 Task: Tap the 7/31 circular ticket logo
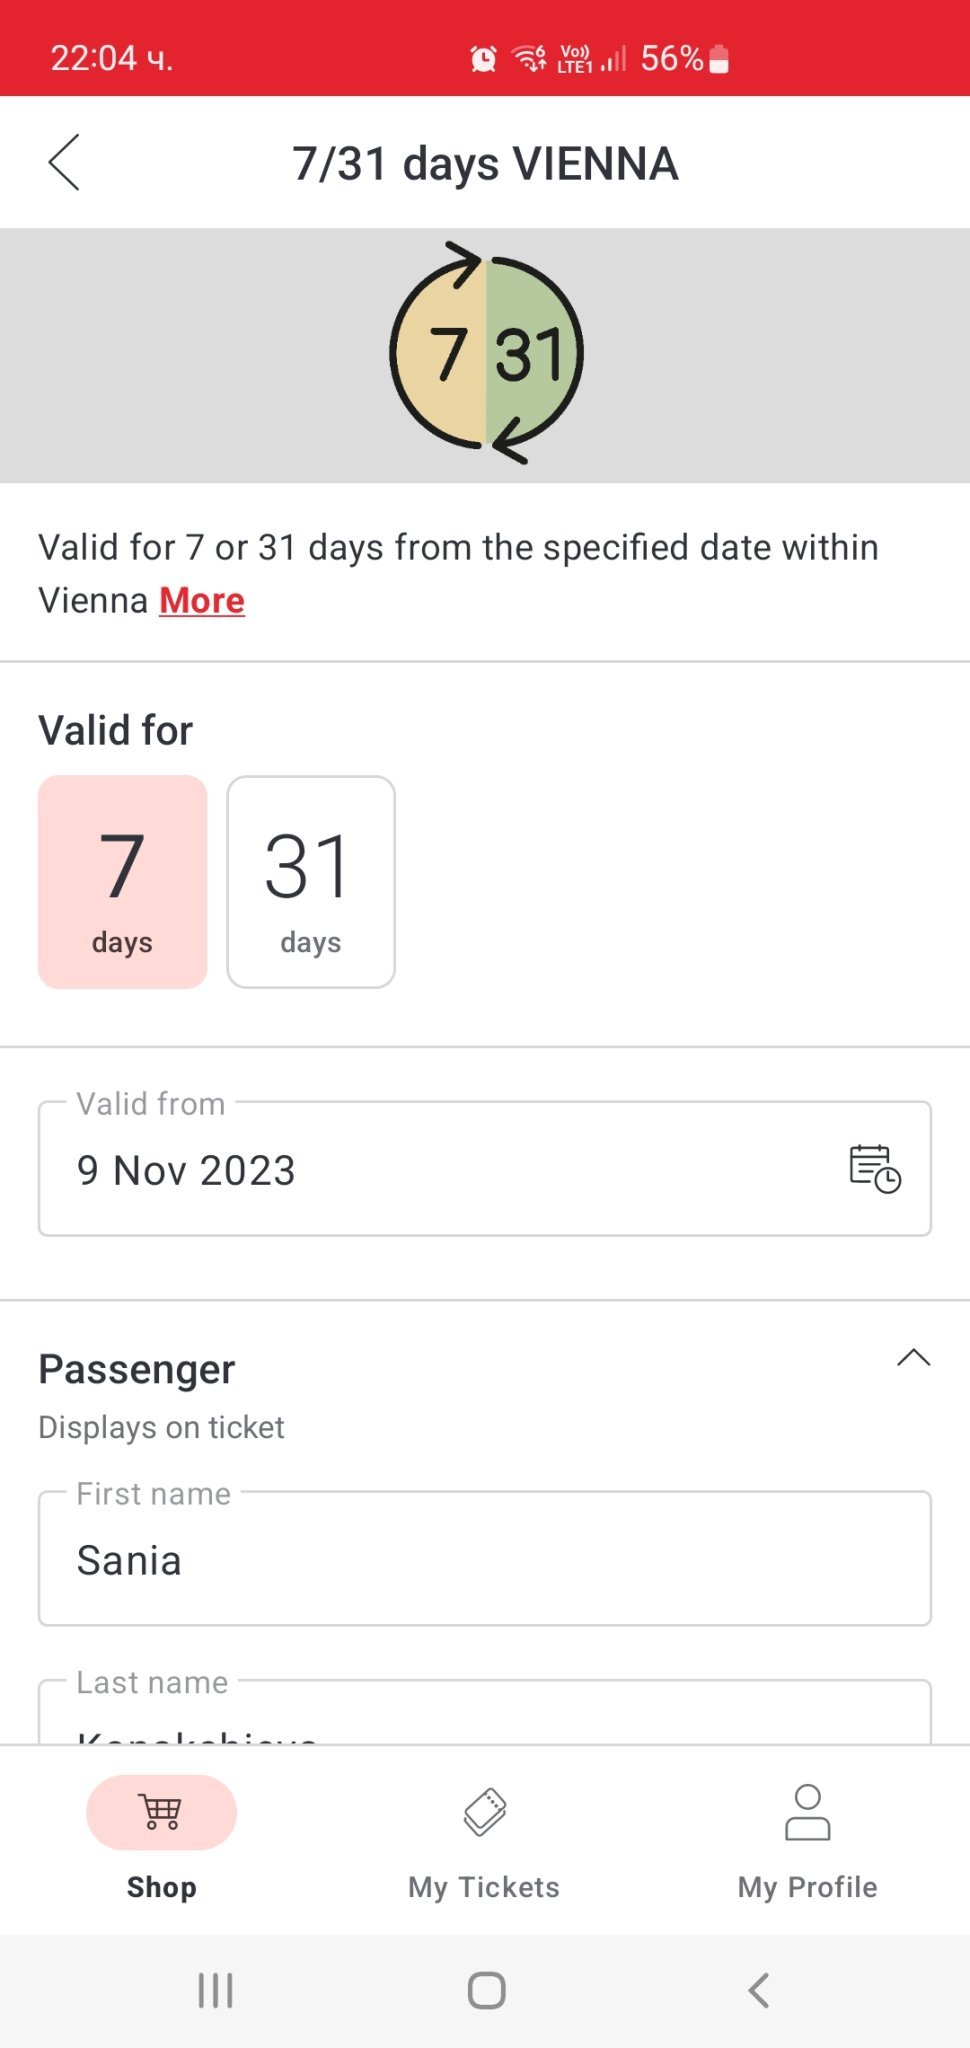486,353
